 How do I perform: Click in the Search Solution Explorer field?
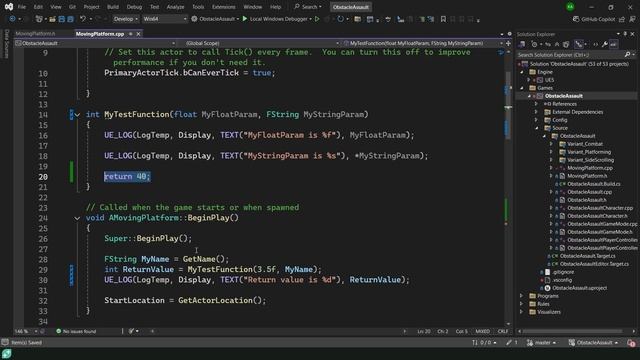570,54
